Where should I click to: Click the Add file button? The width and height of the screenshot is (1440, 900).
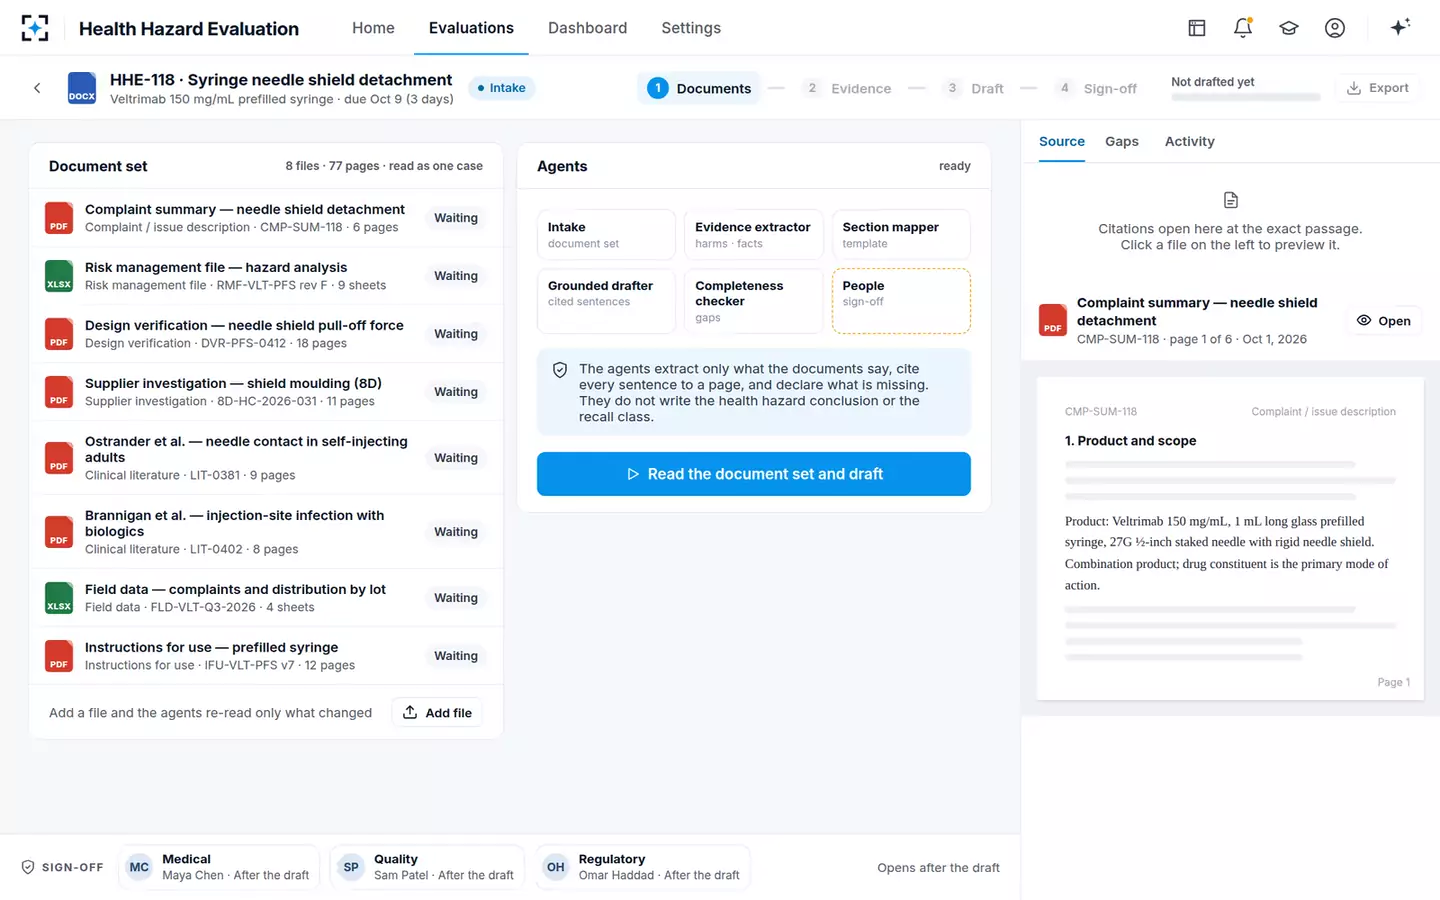(437, 712)
